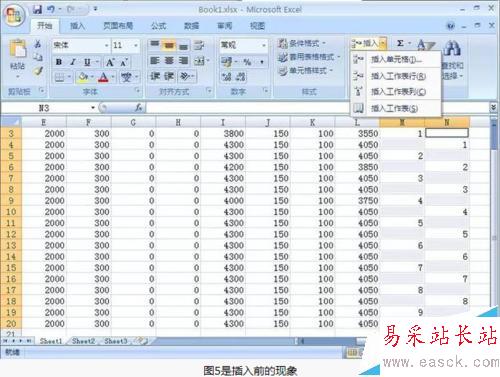Switch to the 插入 ribbon tab
This screenshot has height=377, width=500.
click(x=77, y=26)
